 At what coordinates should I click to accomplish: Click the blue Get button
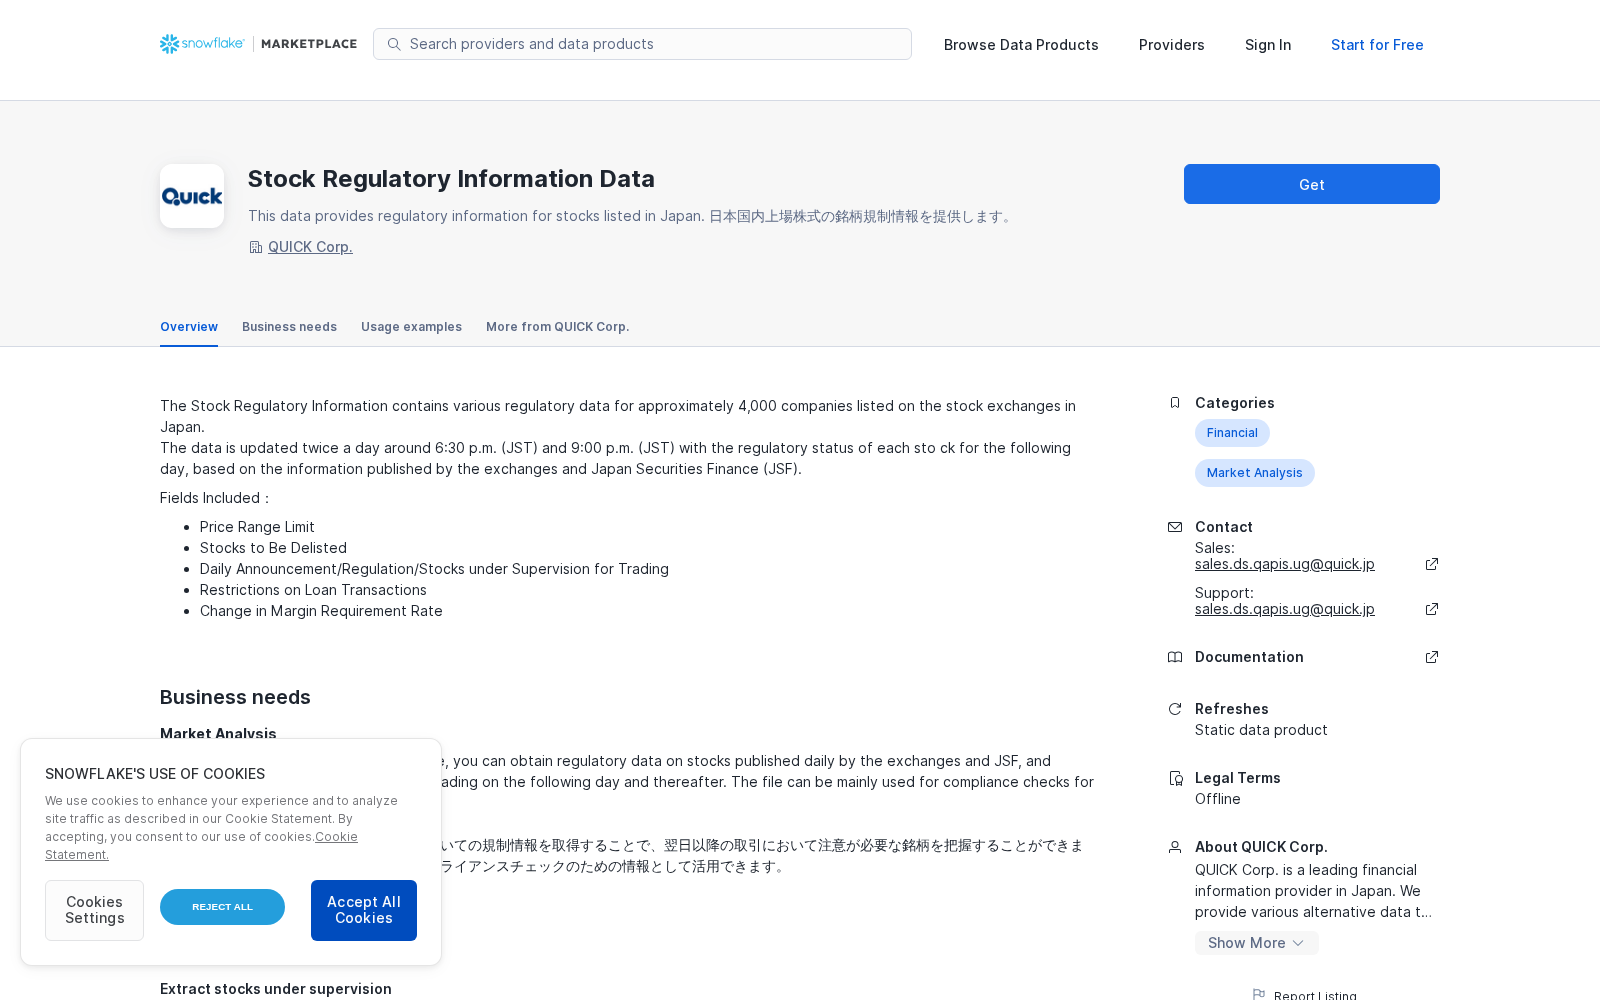click(1311, 184)
